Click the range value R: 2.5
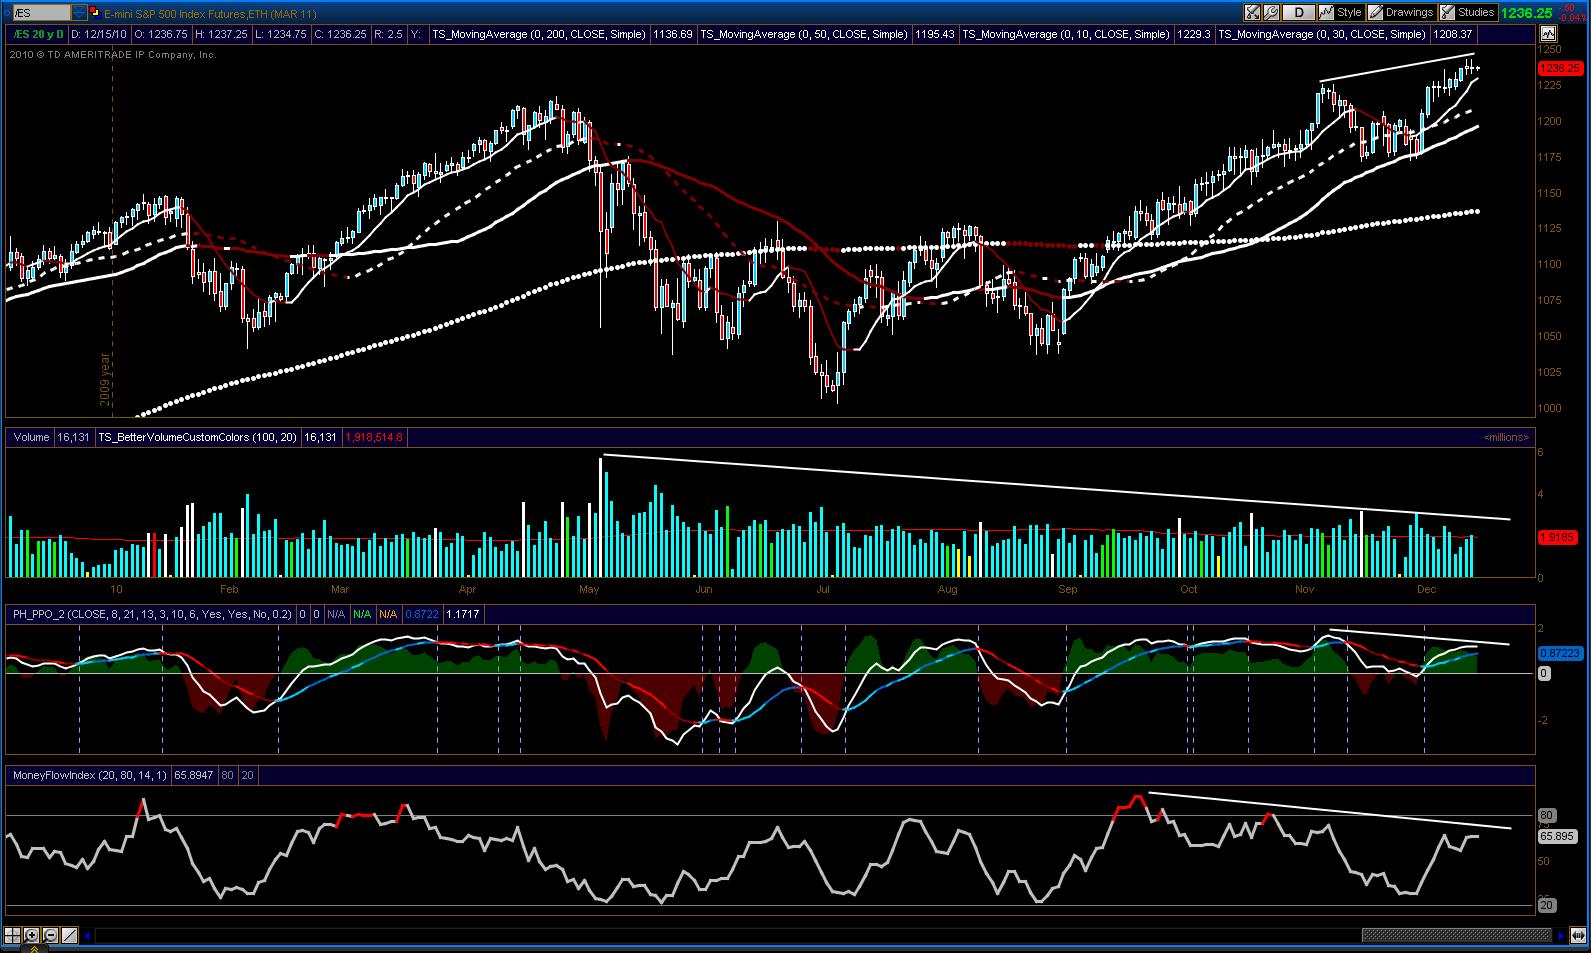Screen dimensions: 1591x953 point(388,34)
